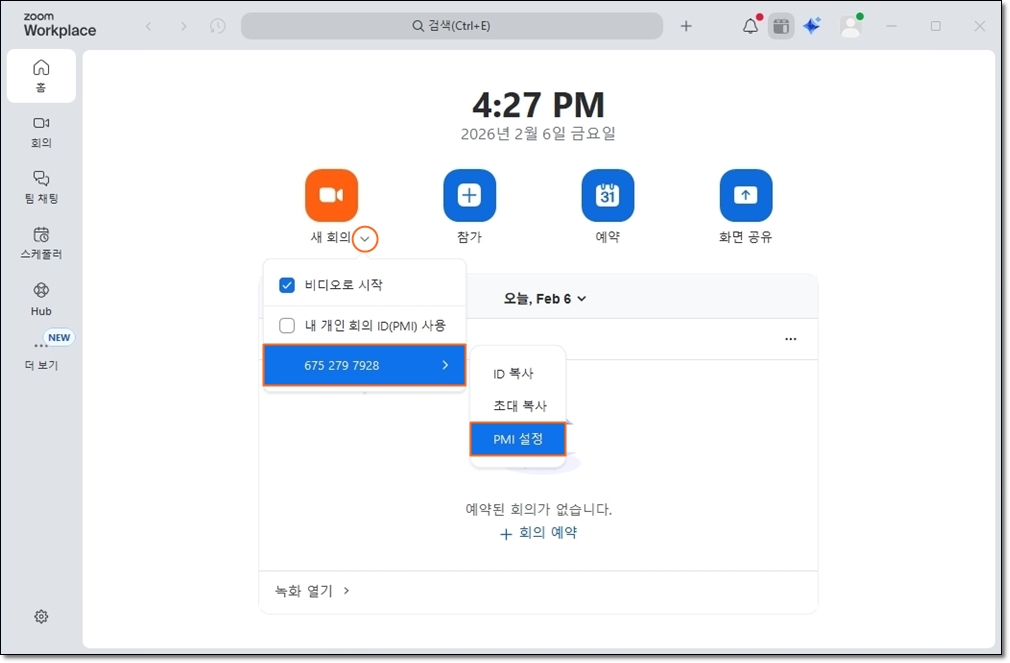Choose 초대 복사 in the submenu

point(520,406)
